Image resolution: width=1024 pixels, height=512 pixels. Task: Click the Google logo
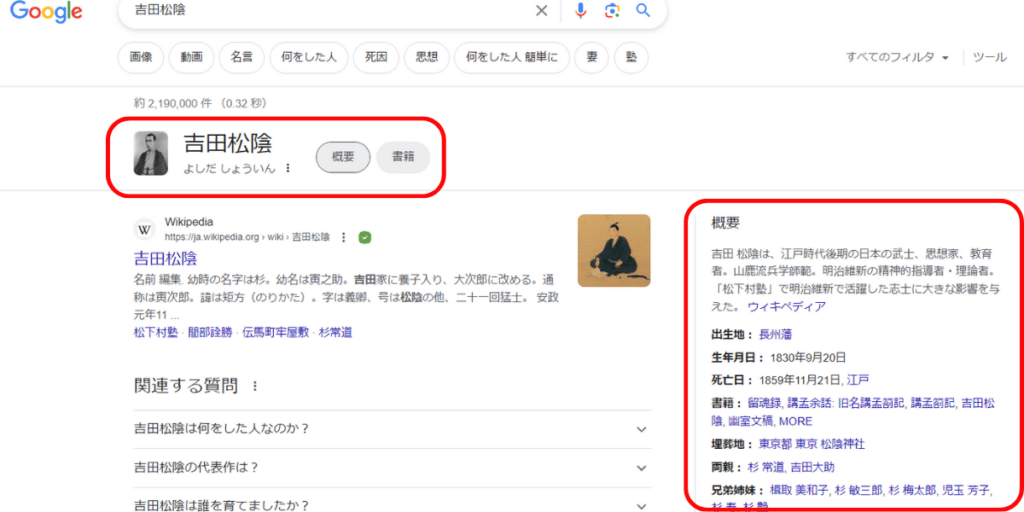(x=46, y=12)
